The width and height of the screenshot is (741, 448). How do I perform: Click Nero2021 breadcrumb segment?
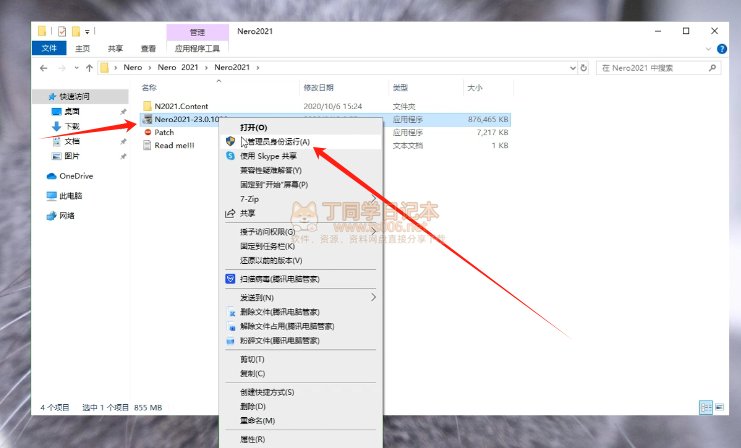click(232, 67)
